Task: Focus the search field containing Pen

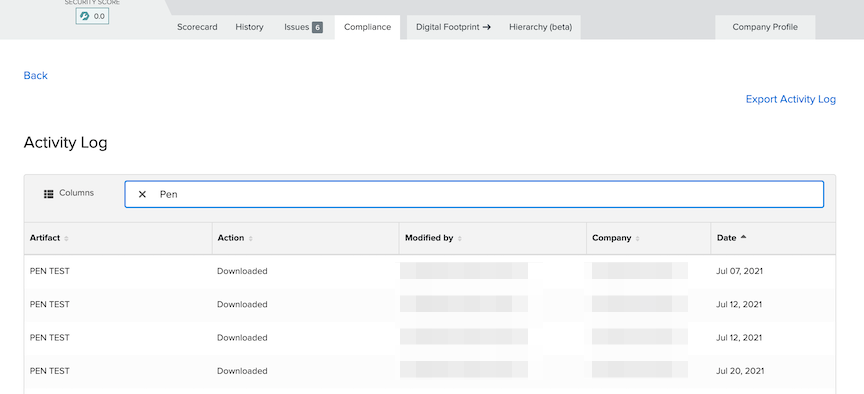Action: coord(474,194)
